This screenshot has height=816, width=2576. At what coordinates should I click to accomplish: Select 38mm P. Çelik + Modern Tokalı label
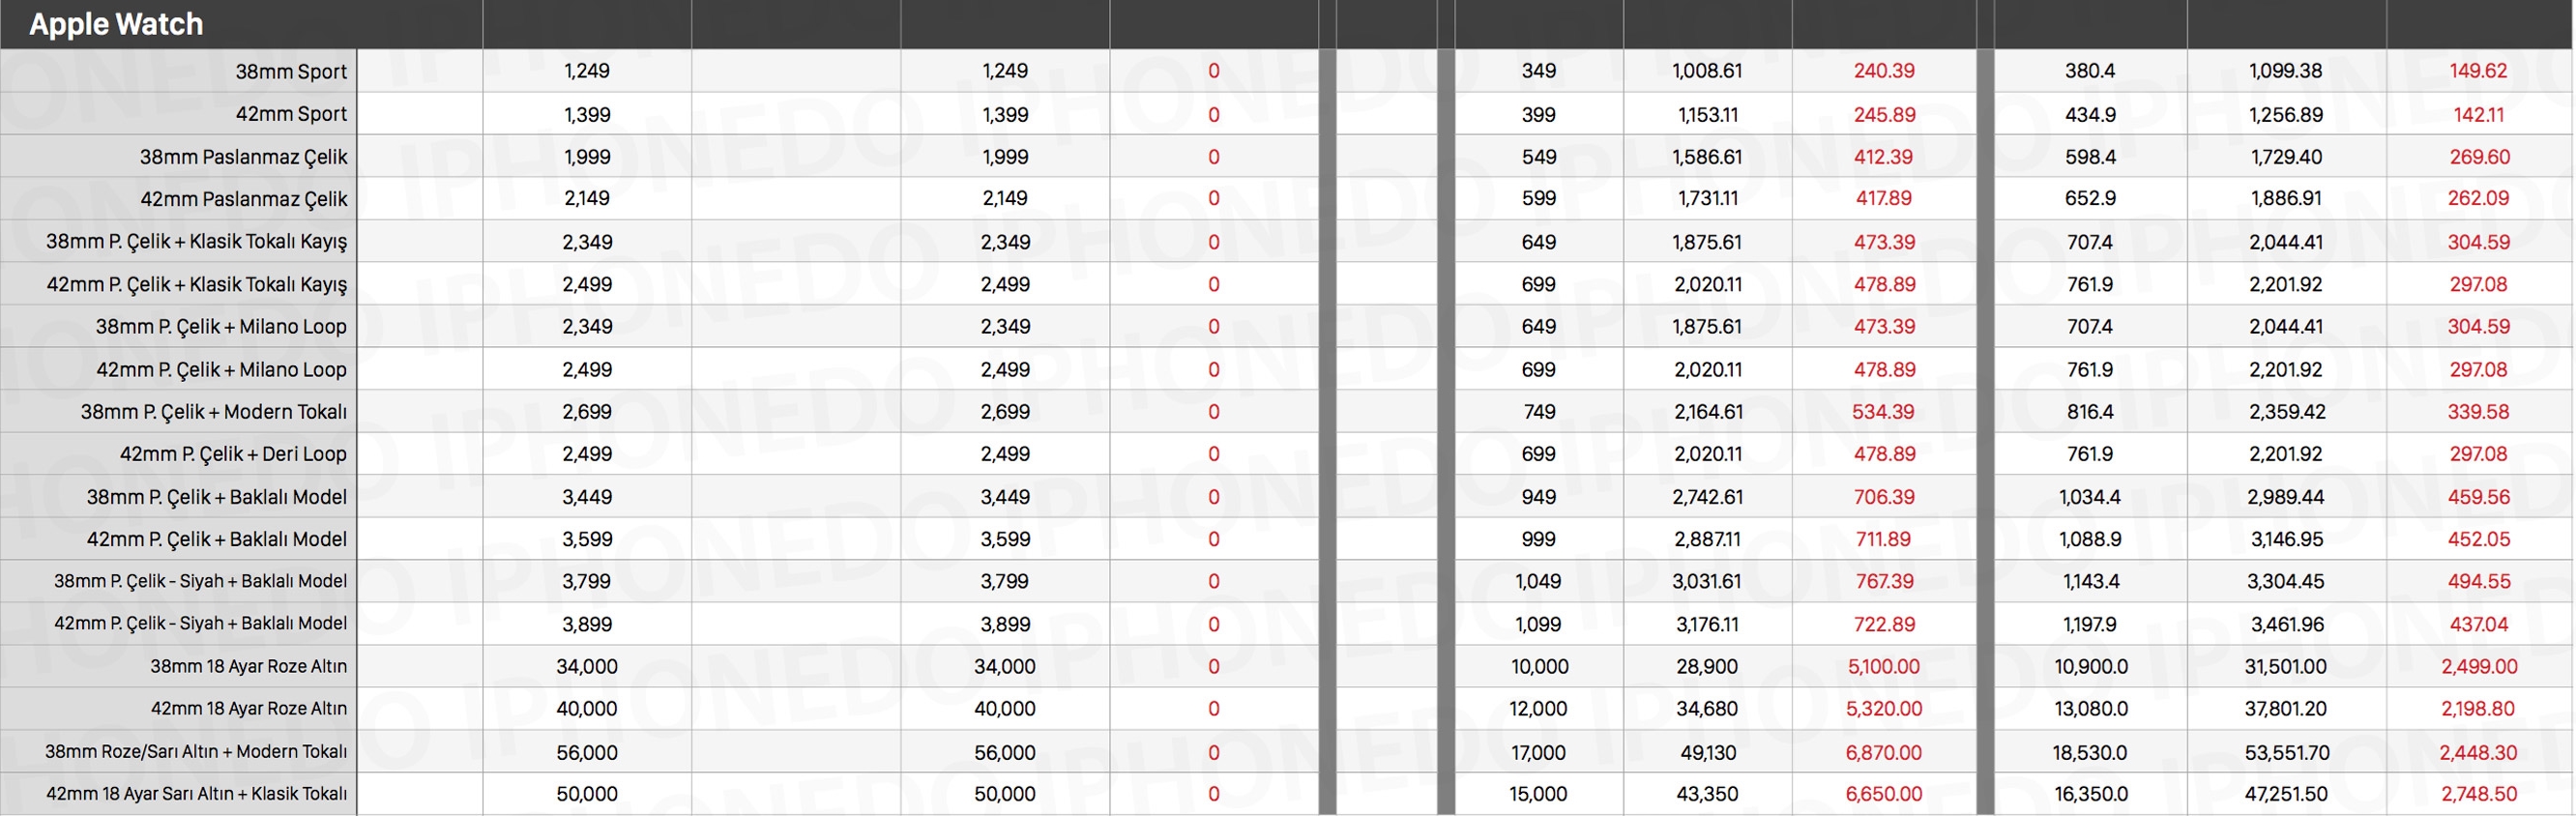point(214,412)
